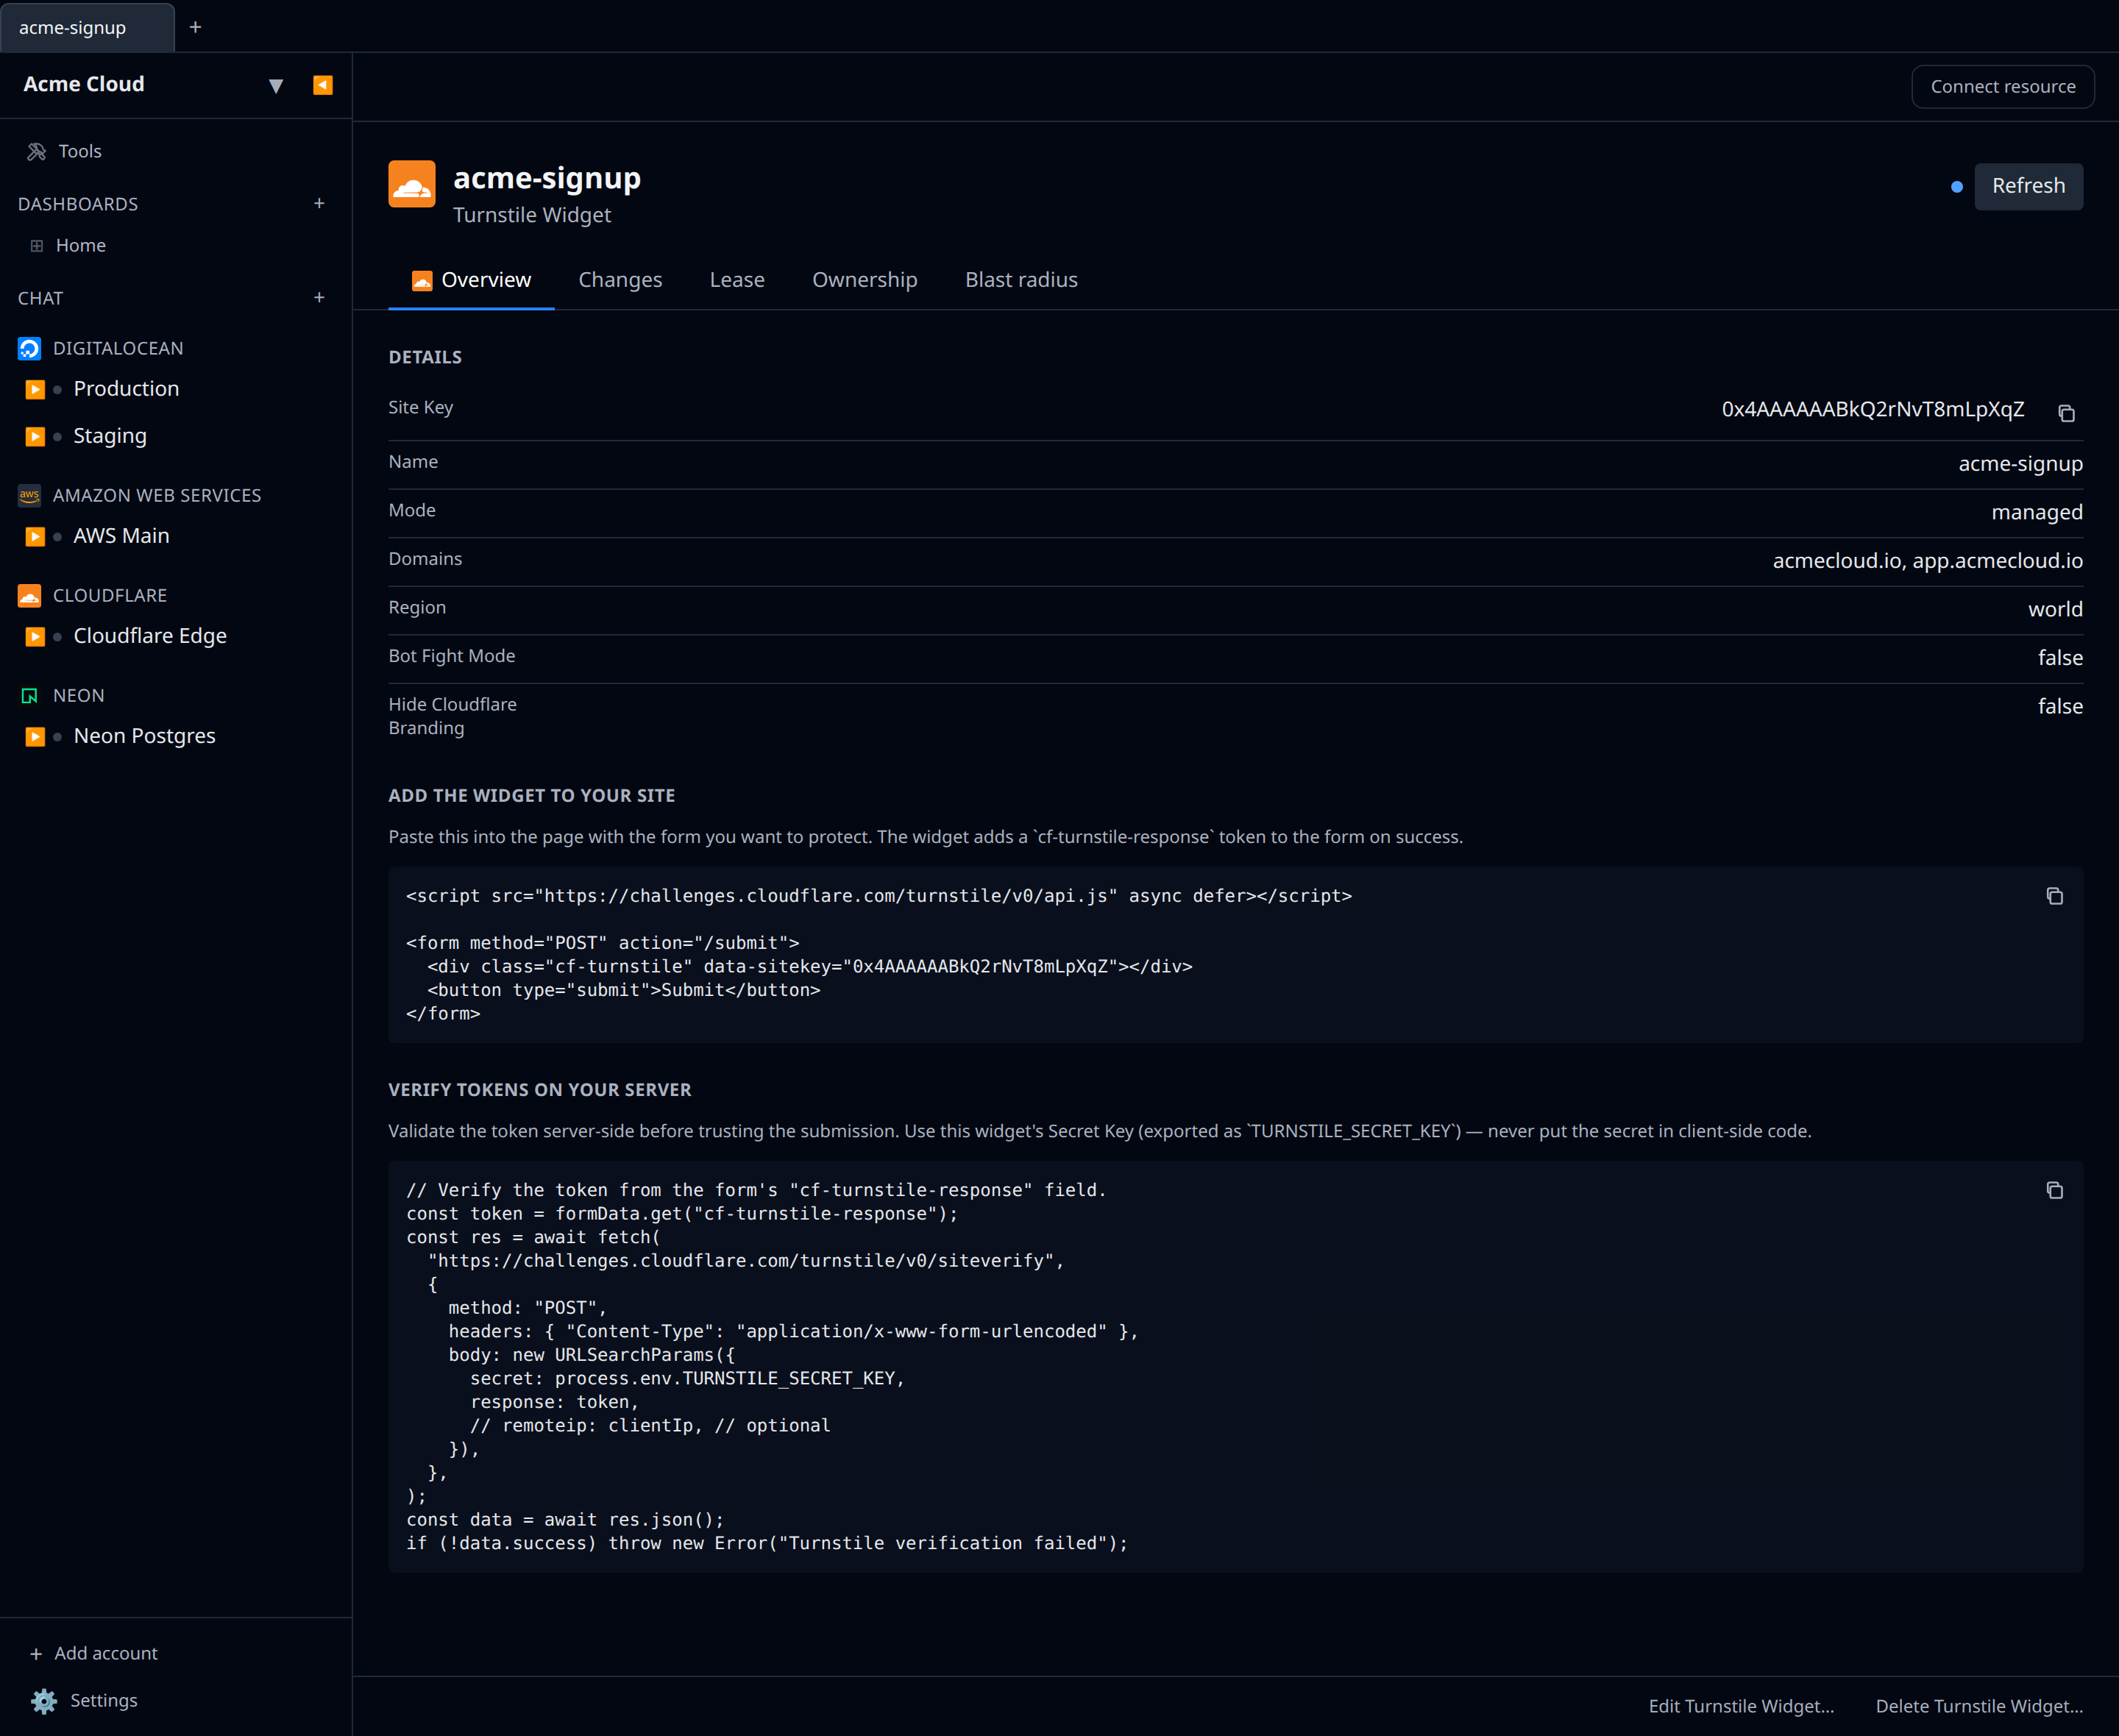
Task: Copy the server verification code
Action: point(2054,1190)
